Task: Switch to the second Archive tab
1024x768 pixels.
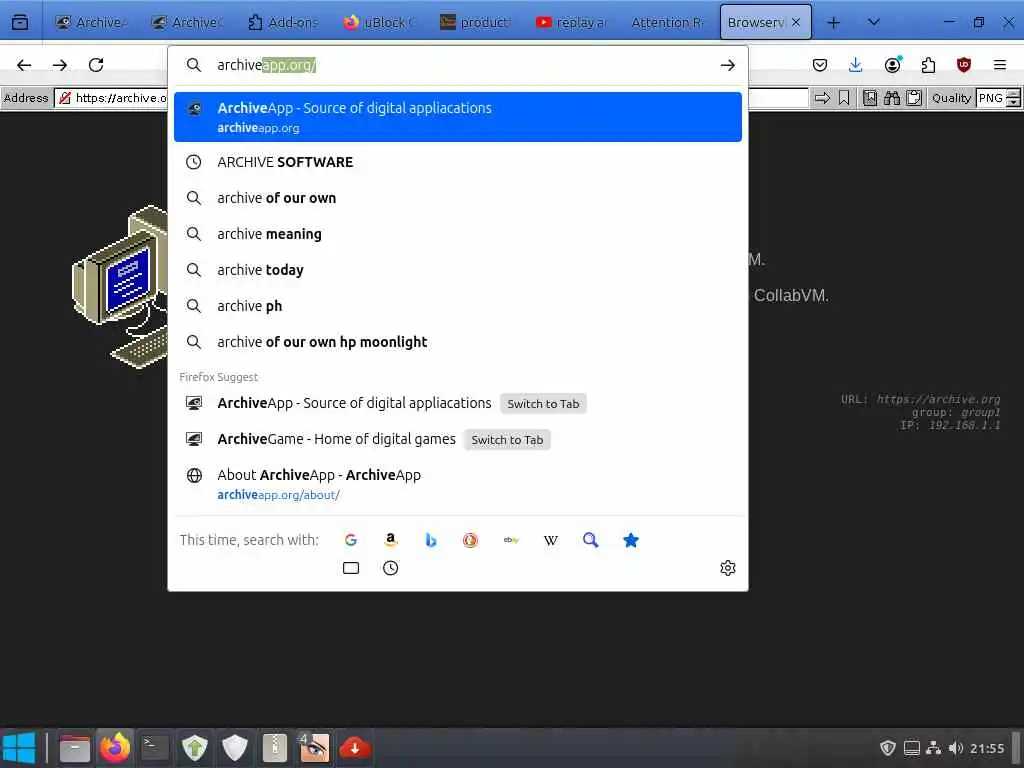Action: pyautogui.click(x=186, y=22)
